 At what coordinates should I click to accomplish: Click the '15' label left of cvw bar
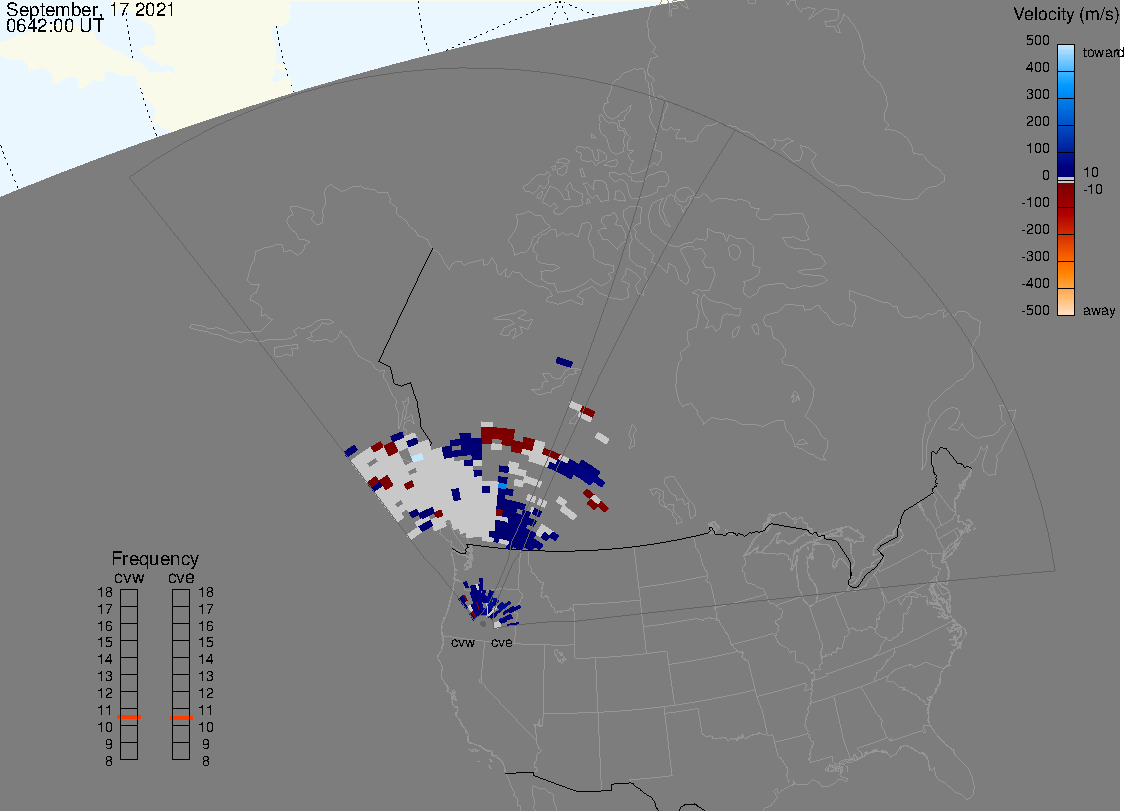pyautogui.click(x=105, y=642)
